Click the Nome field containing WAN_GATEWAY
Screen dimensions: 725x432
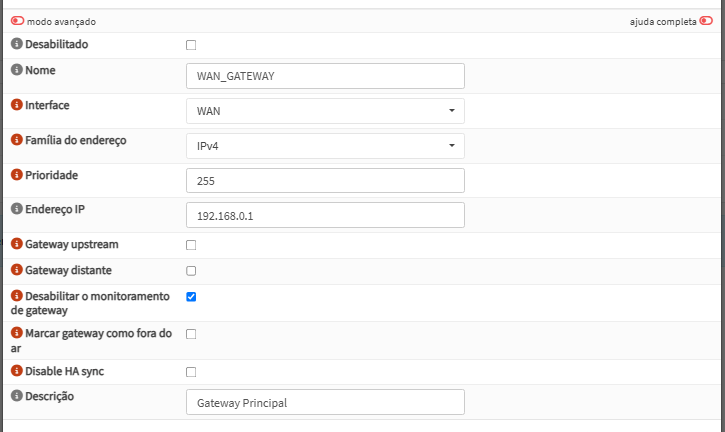325,76
